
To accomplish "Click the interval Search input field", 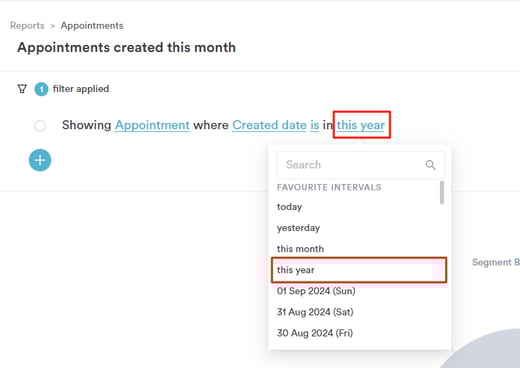I will [x=361, y=165].
